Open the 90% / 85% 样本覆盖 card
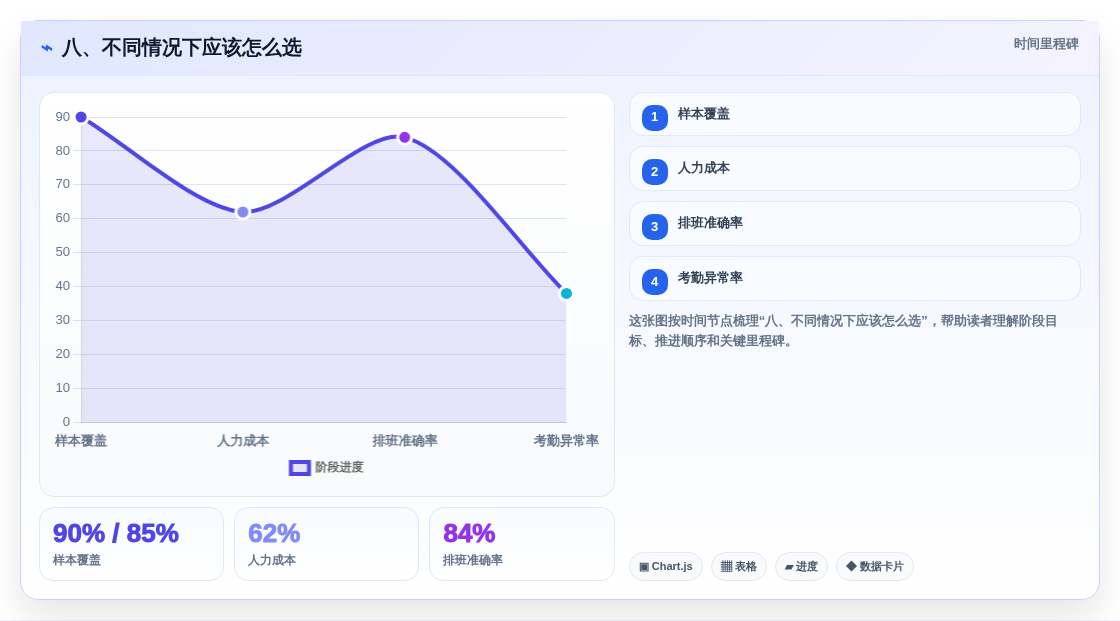The image size is (1120, 621). pos(131,544)
